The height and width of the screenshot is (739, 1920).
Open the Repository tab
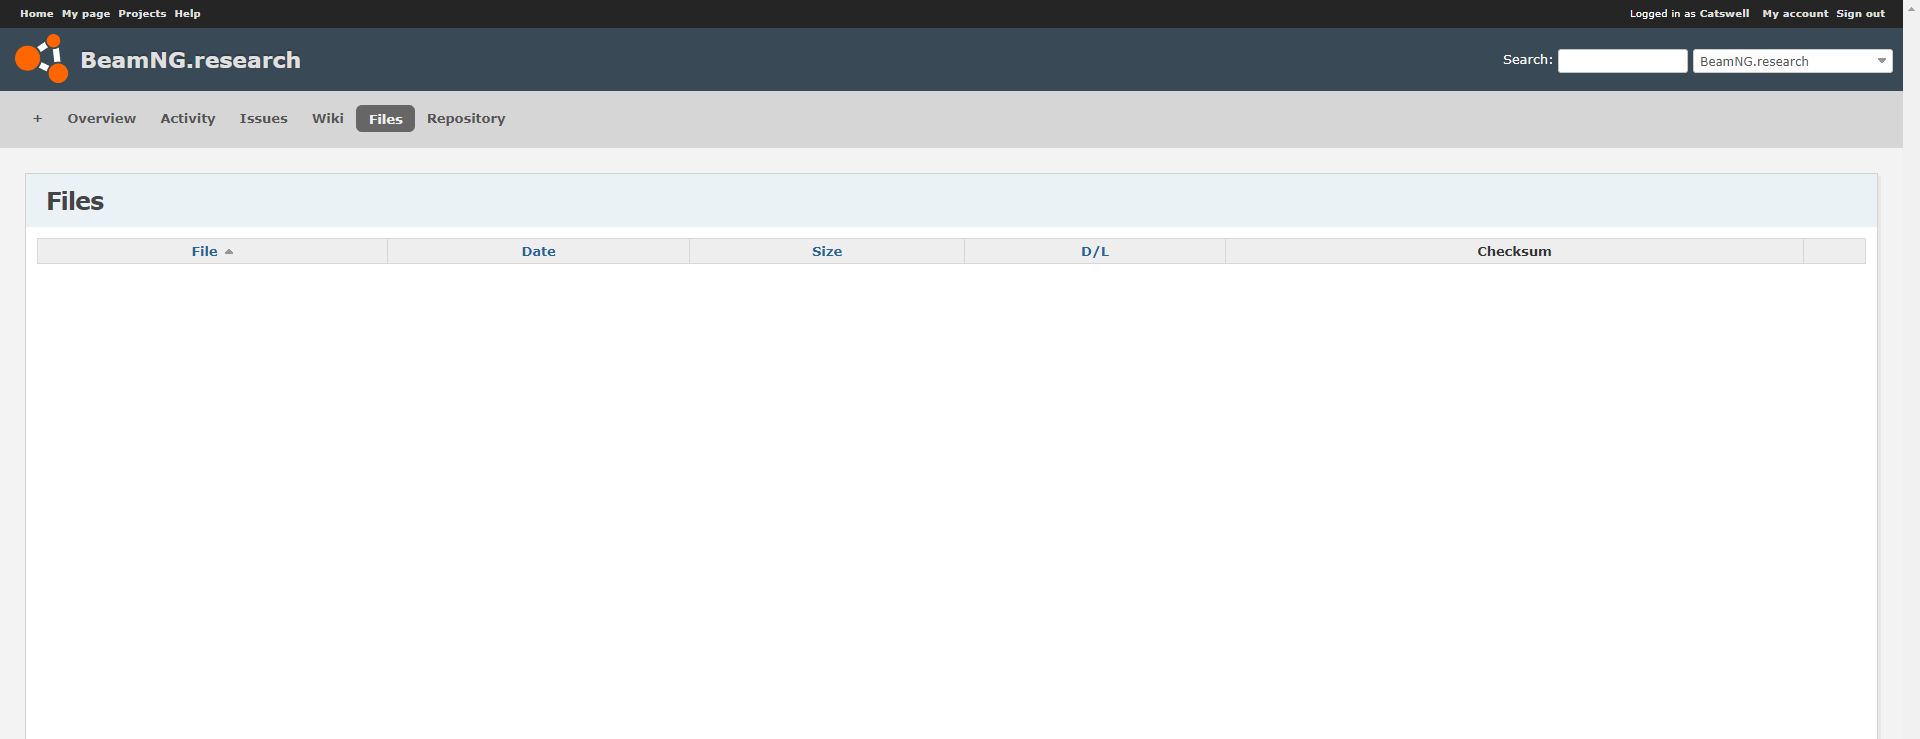pyautogui.click(x=466, y=118)
